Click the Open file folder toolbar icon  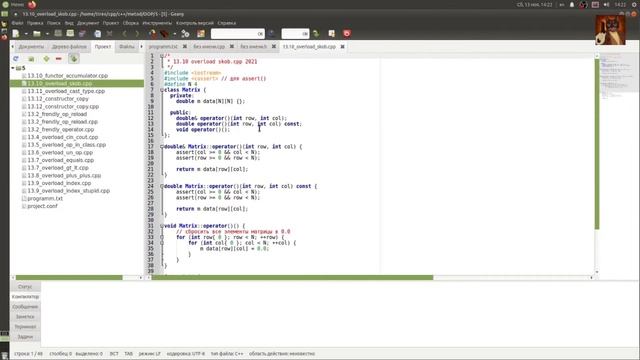tap(37, 34)
